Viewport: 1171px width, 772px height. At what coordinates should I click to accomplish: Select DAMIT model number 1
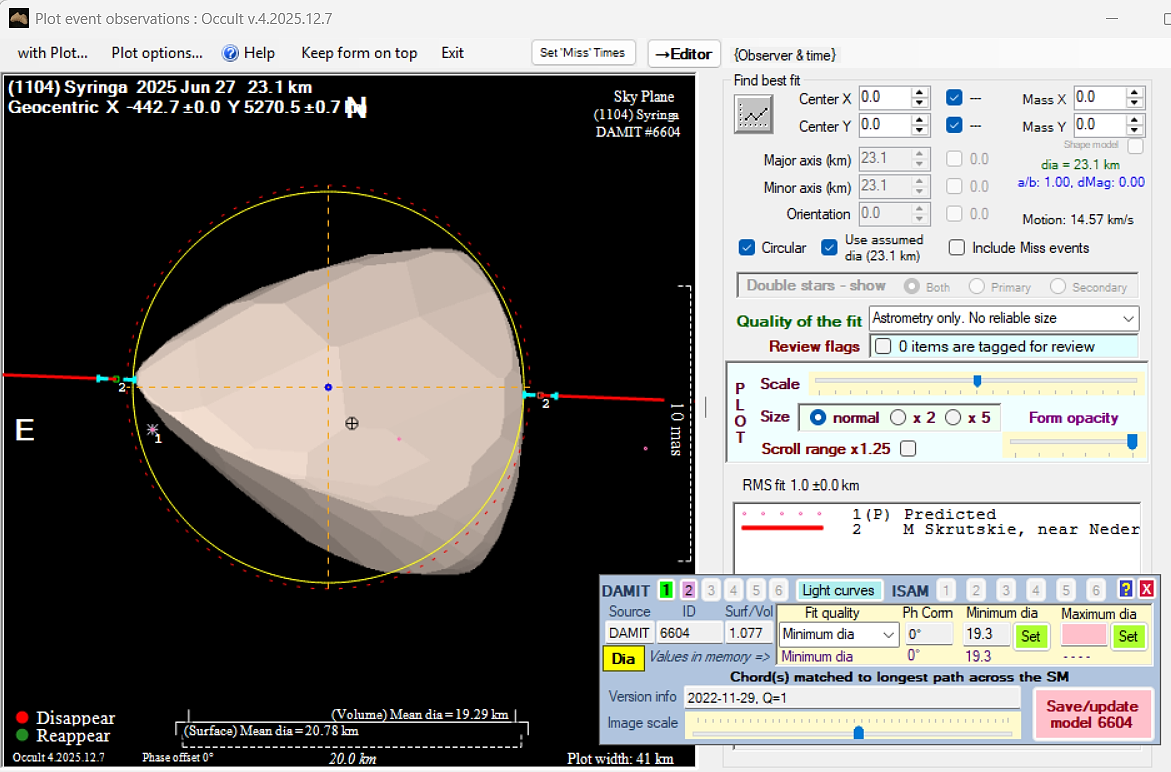click(x=666, y=590)
